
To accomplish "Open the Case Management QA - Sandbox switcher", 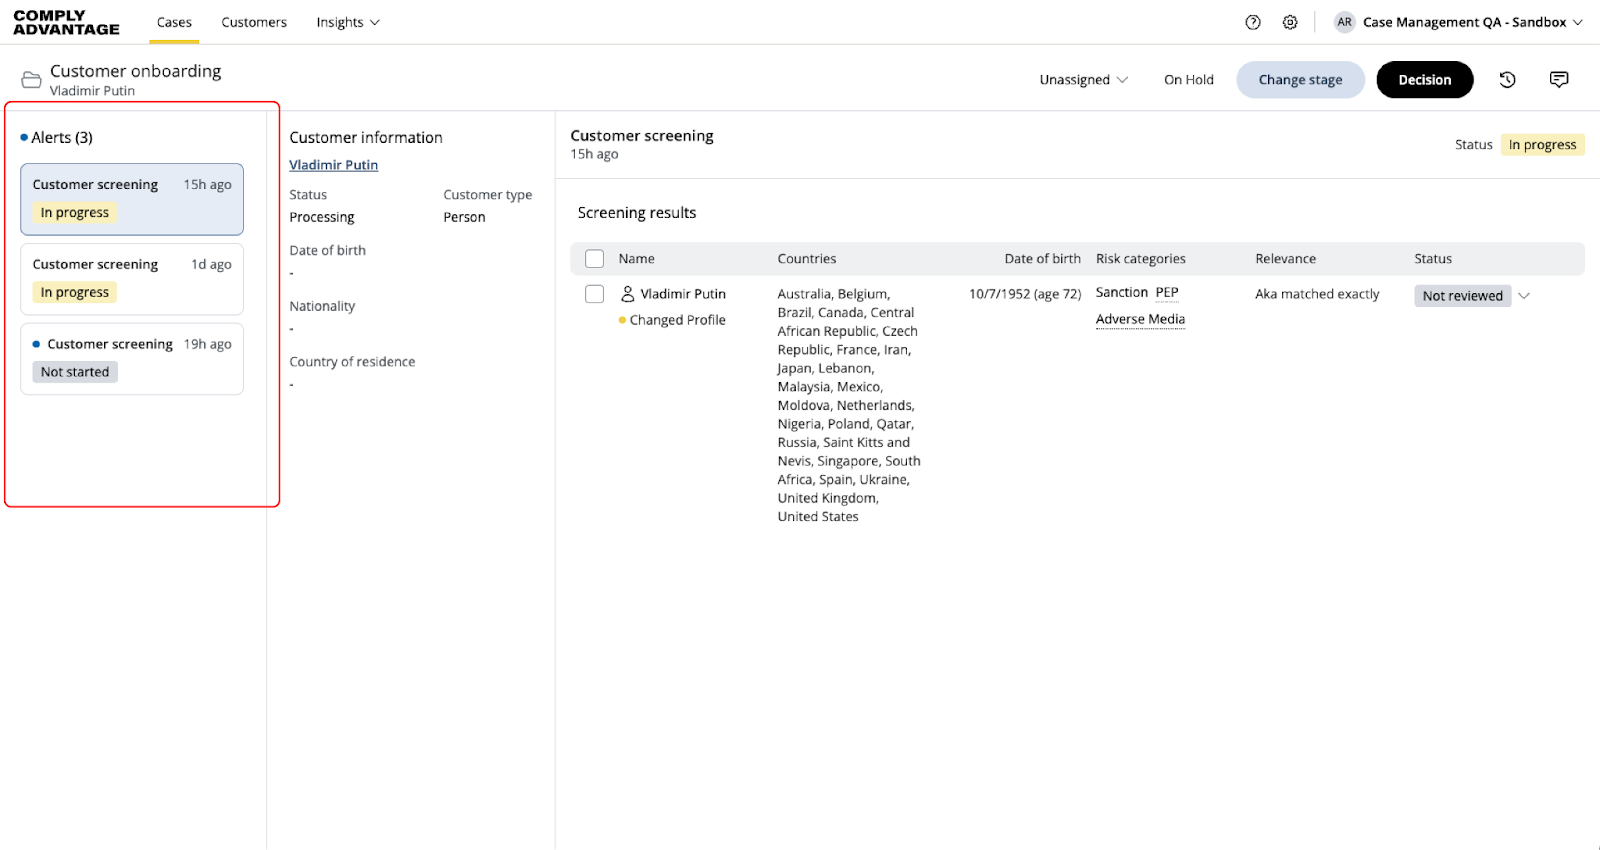I will [1472, 22].
